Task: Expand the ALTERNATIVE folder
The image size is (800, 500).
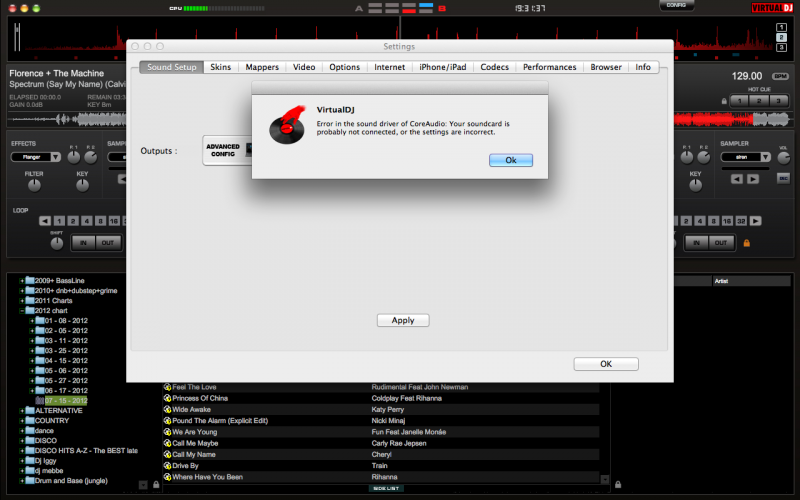Action: point(22,411)
